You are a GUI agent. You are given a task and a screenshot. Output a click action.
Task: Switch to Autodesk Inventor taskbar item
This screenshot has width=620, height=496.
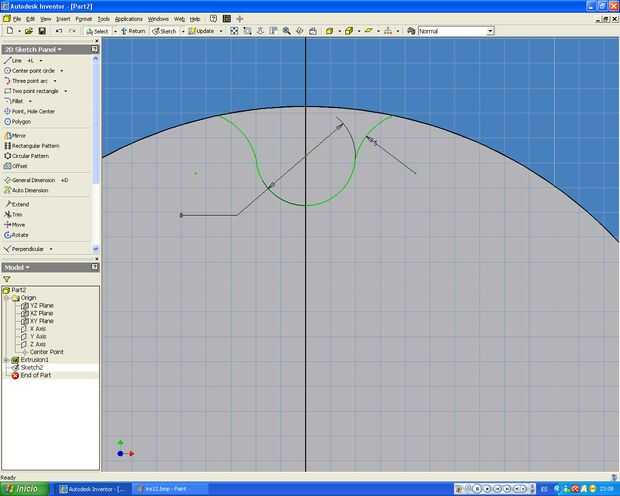93,489
